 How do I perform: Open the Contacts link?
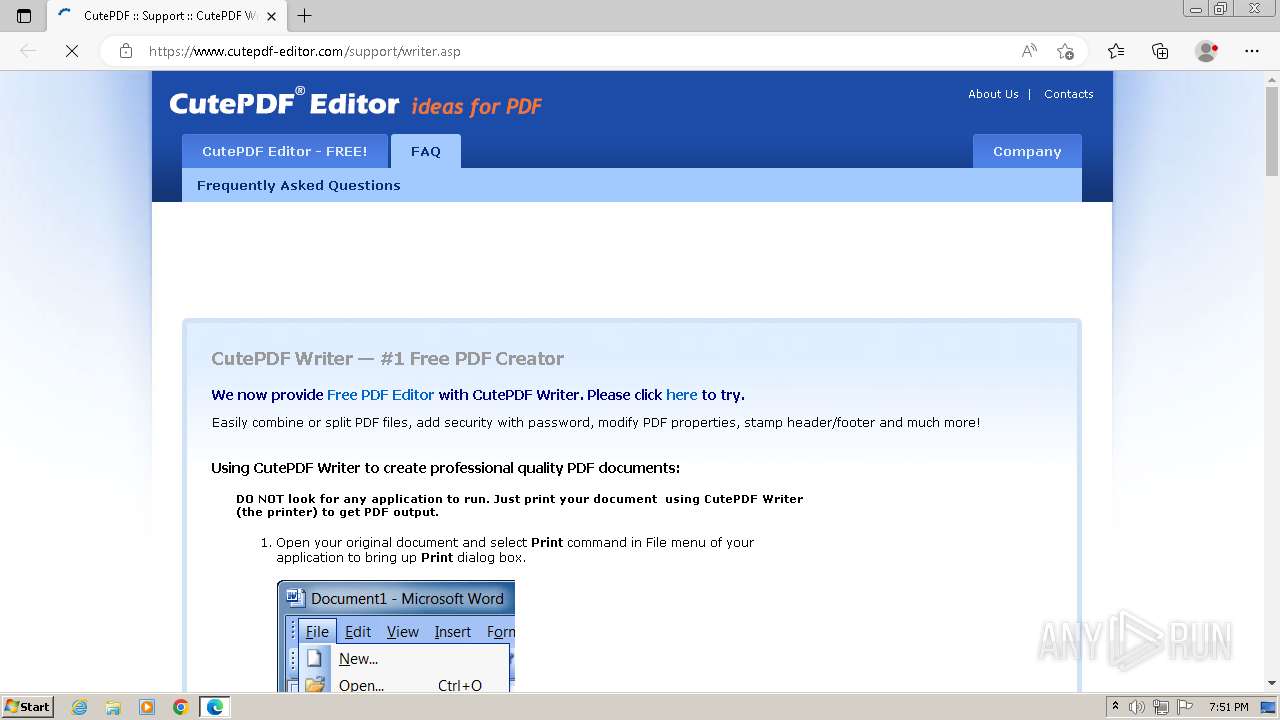click(1068, 94)
